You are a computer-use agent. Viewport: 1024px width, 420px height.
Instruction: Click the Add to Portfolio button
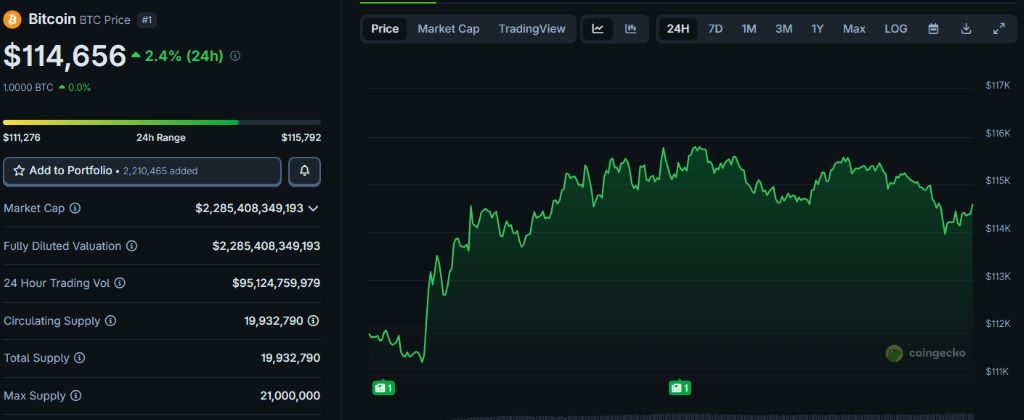(x=142, y=171)
